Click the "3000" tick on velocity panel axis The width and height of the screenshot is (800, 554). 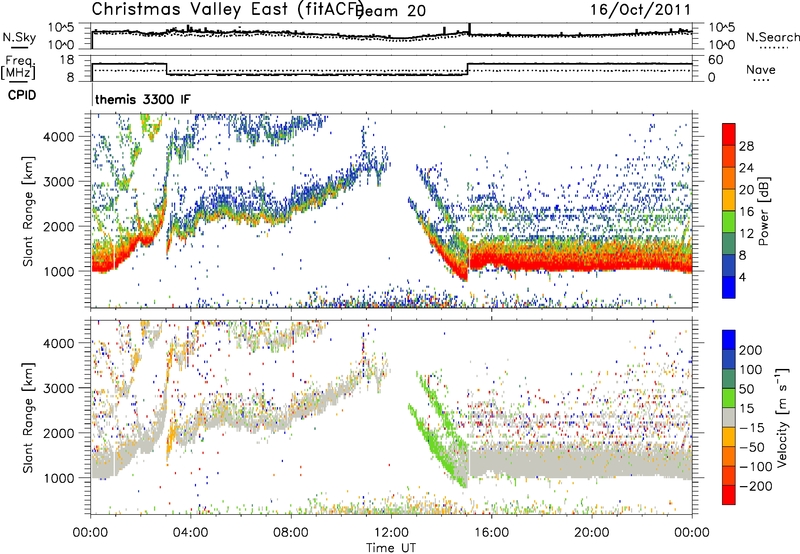pyautogui.click(x=58, y=388)
